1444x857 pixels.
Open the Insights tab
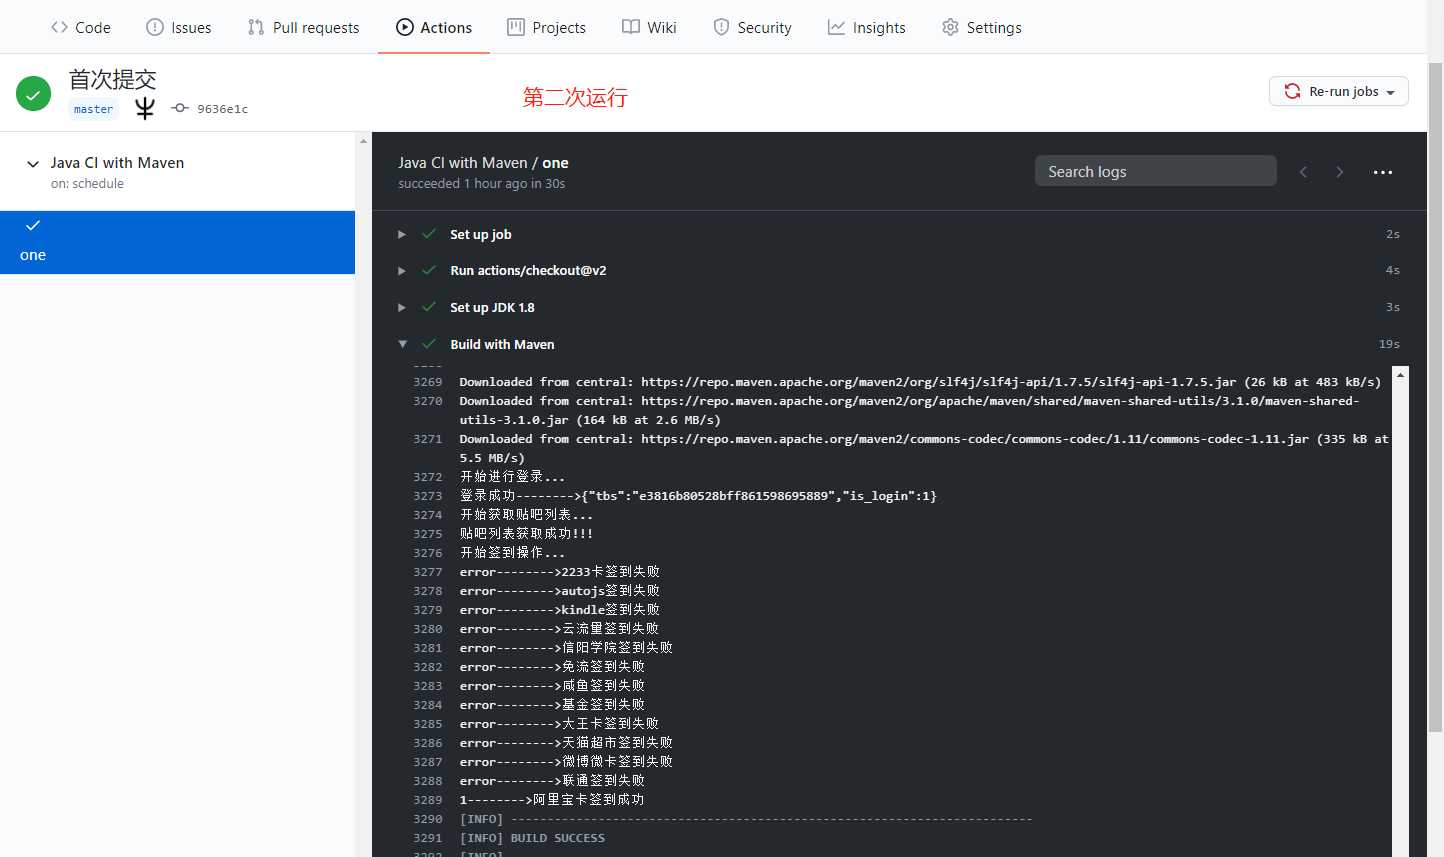(866, 28)
